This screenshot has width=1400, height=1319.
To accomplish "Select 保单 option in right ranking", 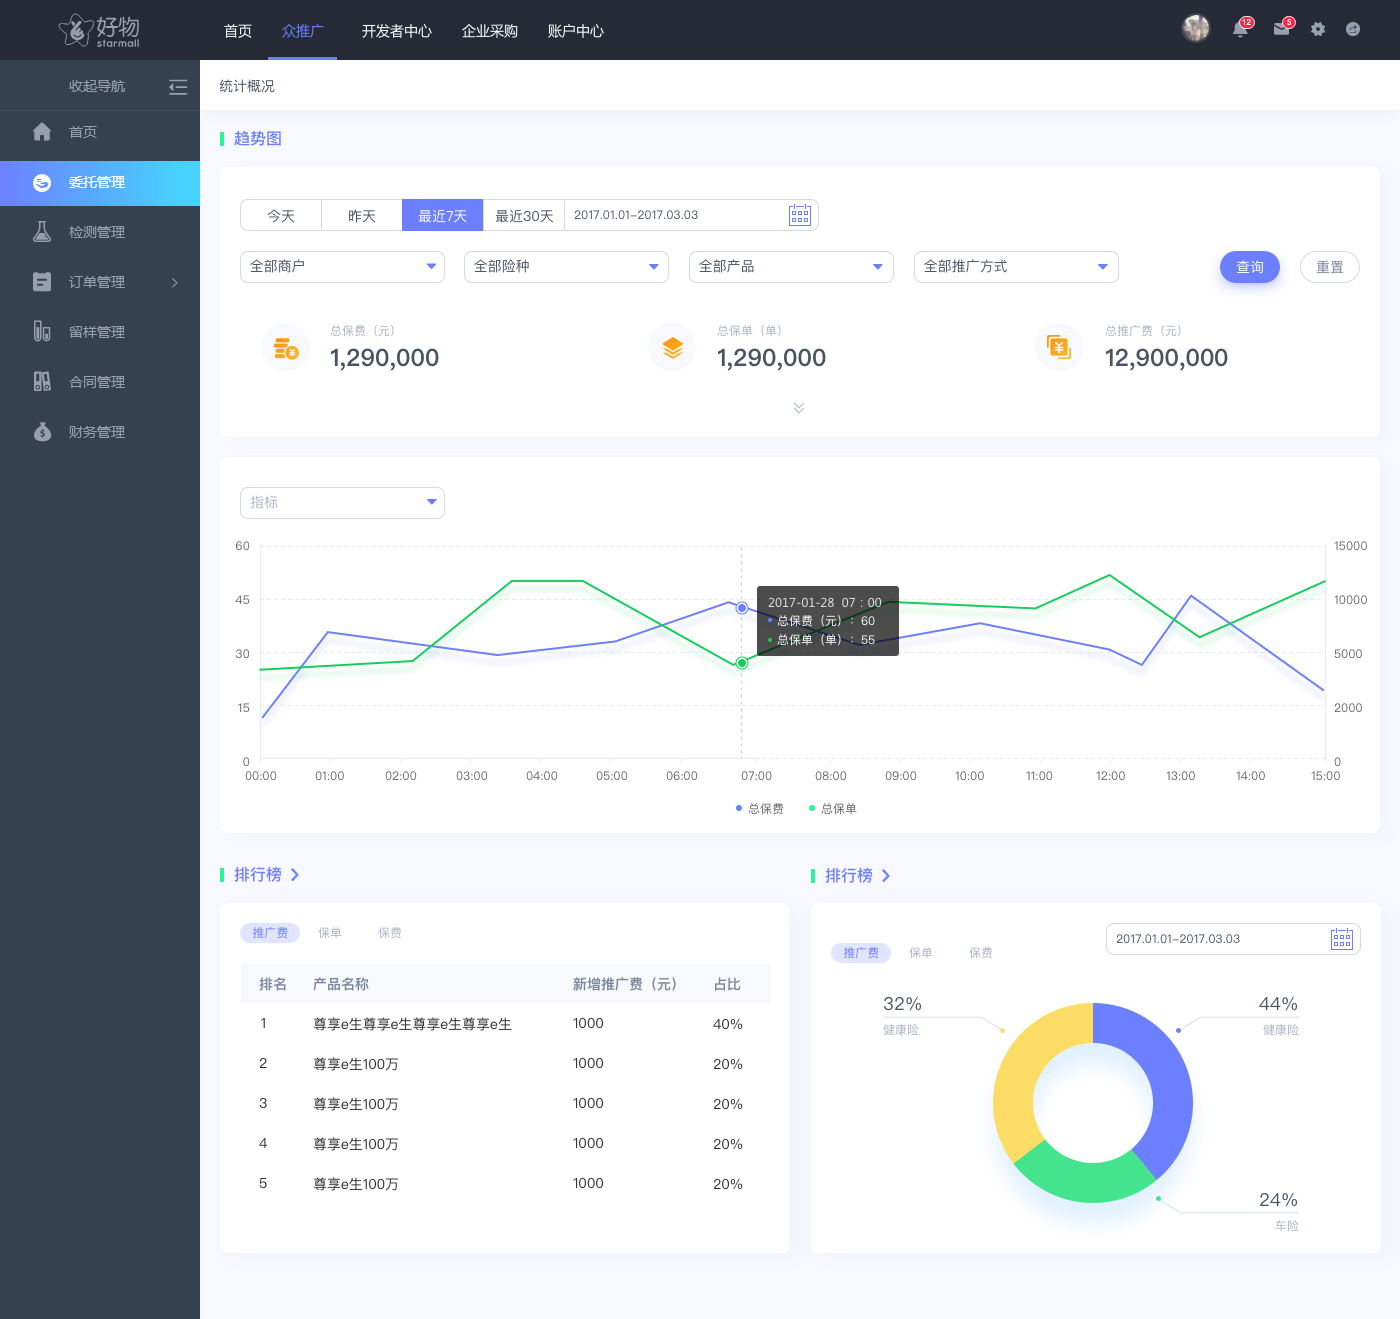I will [x=921, y=953].
